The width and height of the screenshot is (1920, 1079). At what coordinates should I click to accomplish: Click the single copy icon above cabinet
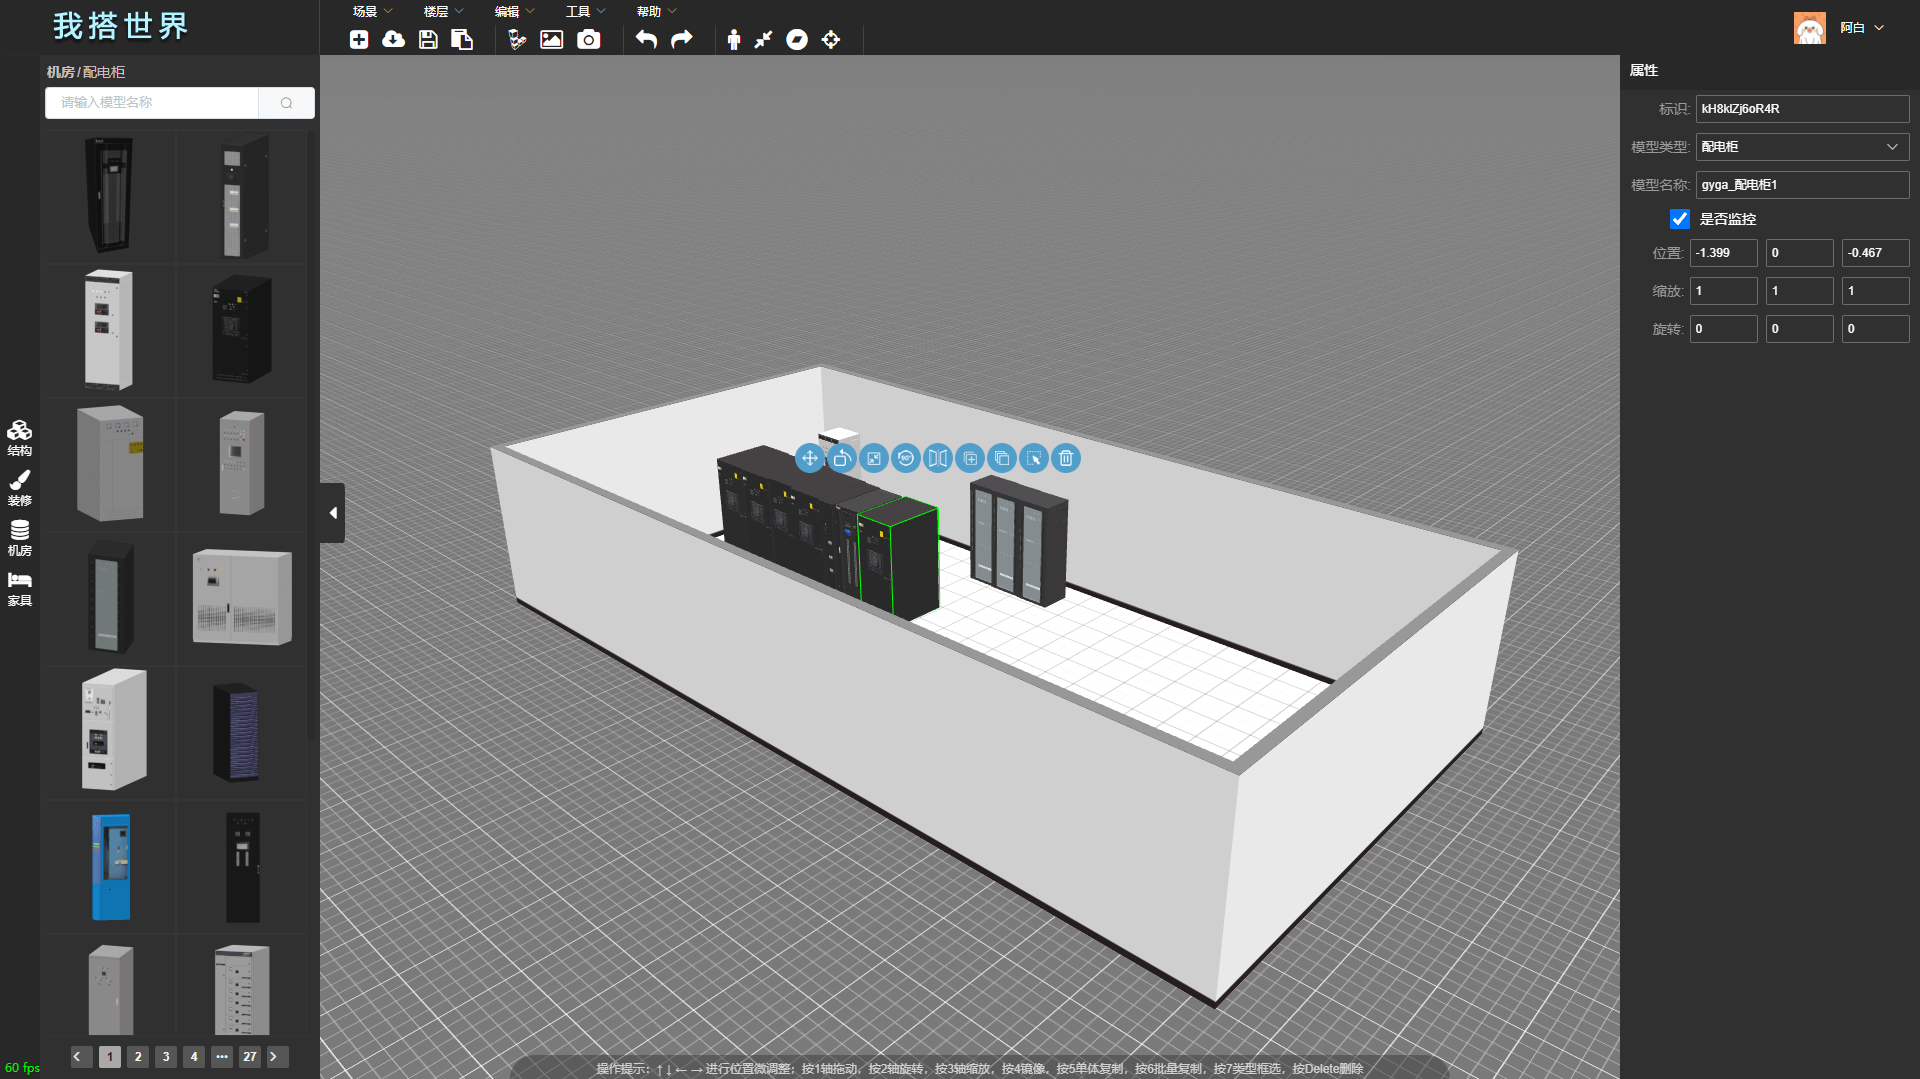(x=970, y=459)
